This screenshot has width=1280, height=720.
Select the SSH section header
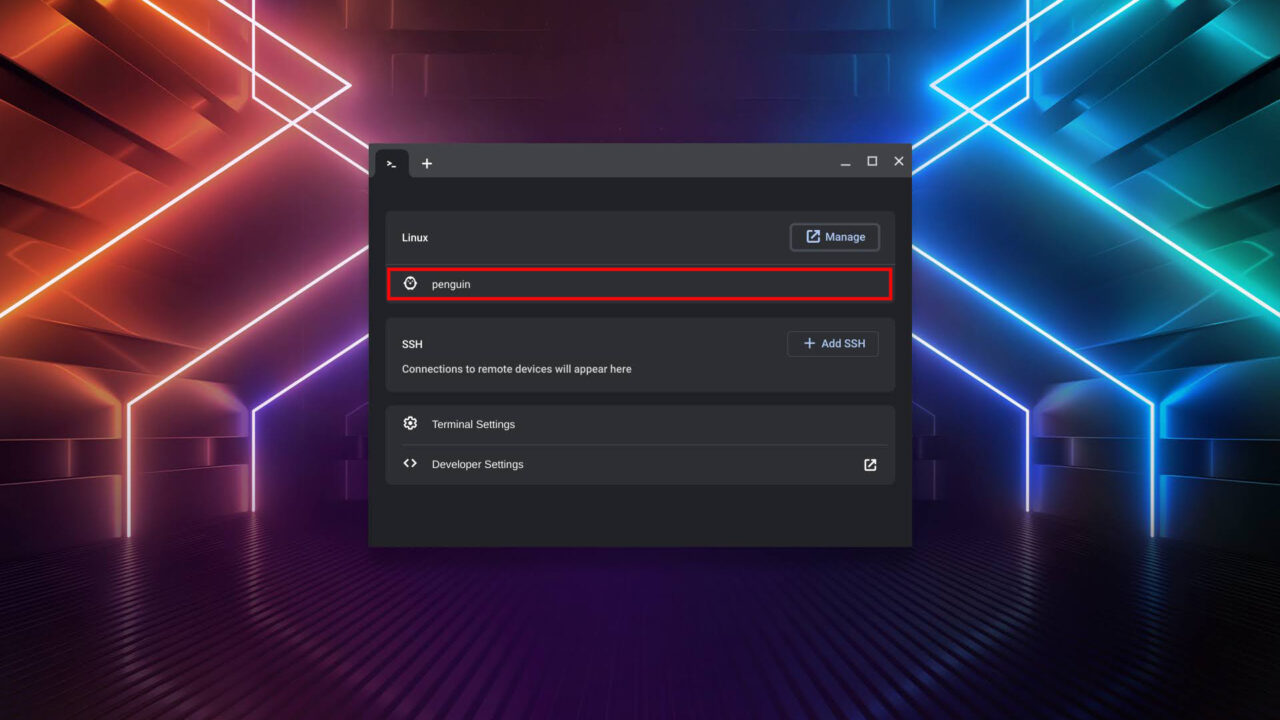pyautogui.click(x=412, y=344)
